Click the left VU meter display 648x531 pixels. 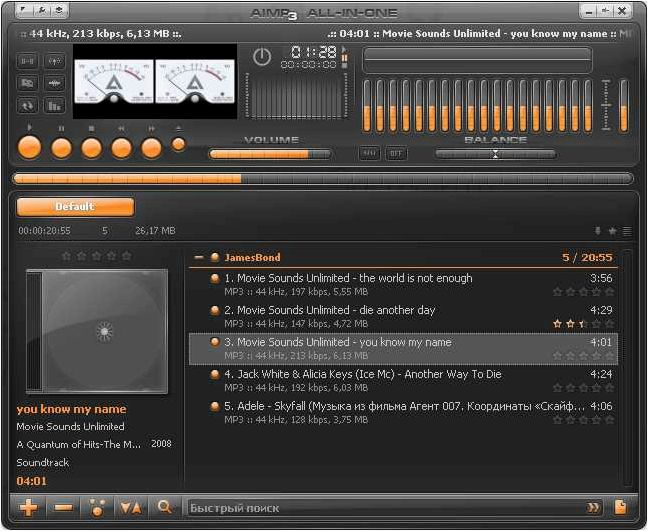pos(114,81)
